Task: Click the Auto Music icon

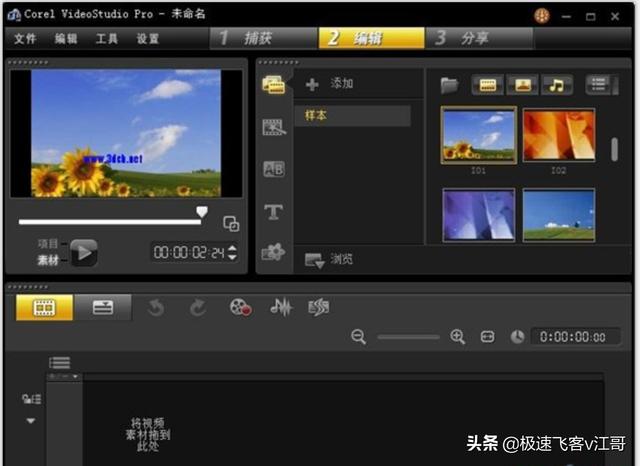Action: (319, 308)
